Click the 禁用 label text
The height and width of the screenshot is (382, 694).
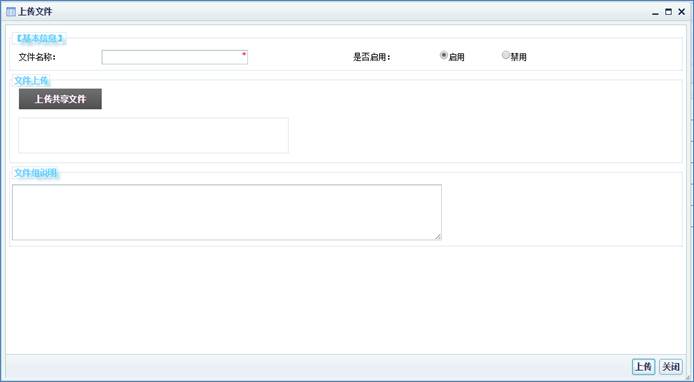pyautogui.click(x=519, y=57)
